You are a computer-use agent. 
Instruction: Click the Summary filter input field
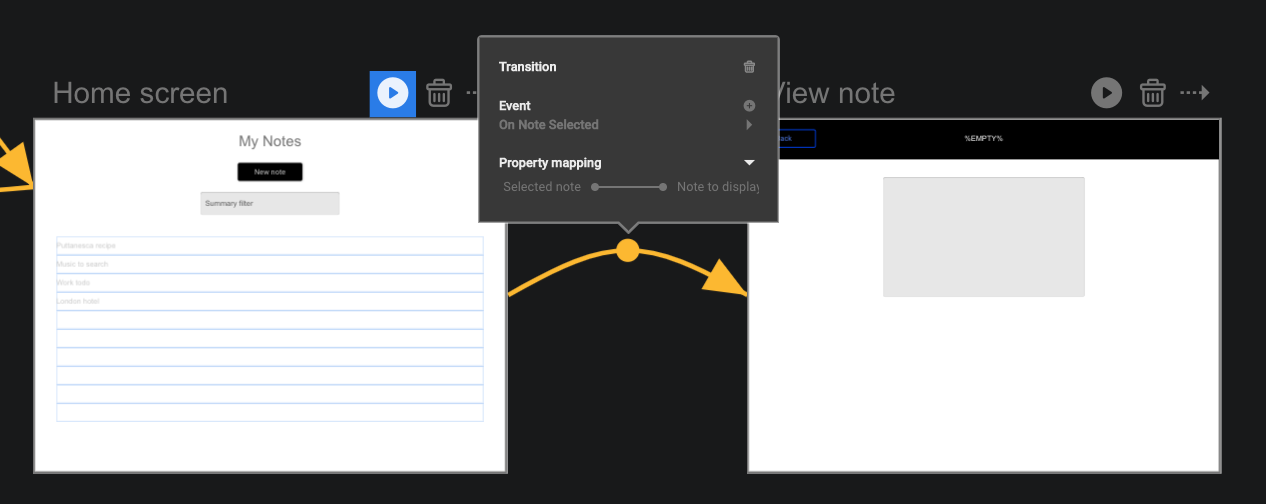(x=270, y=203)
